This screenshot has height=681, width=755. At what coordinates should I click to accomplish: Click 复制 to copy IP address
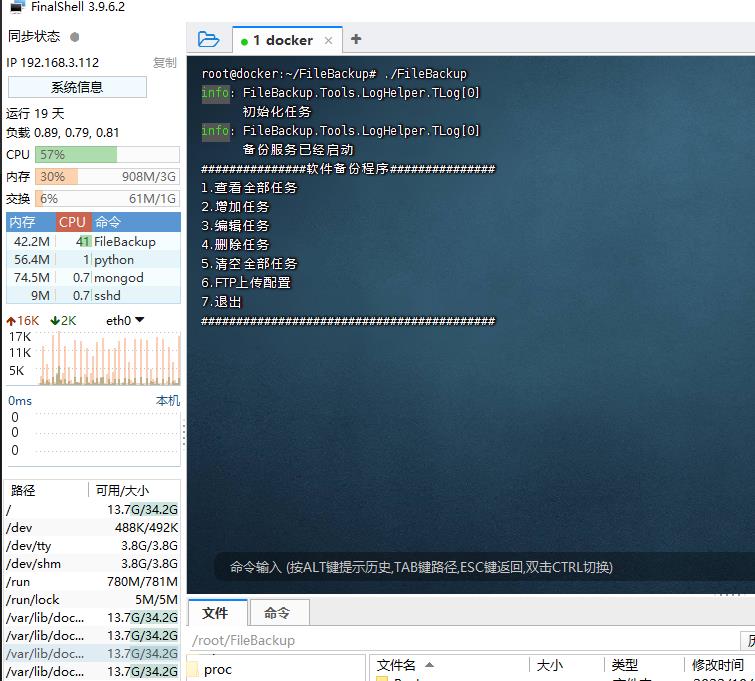tap(165, 62)
